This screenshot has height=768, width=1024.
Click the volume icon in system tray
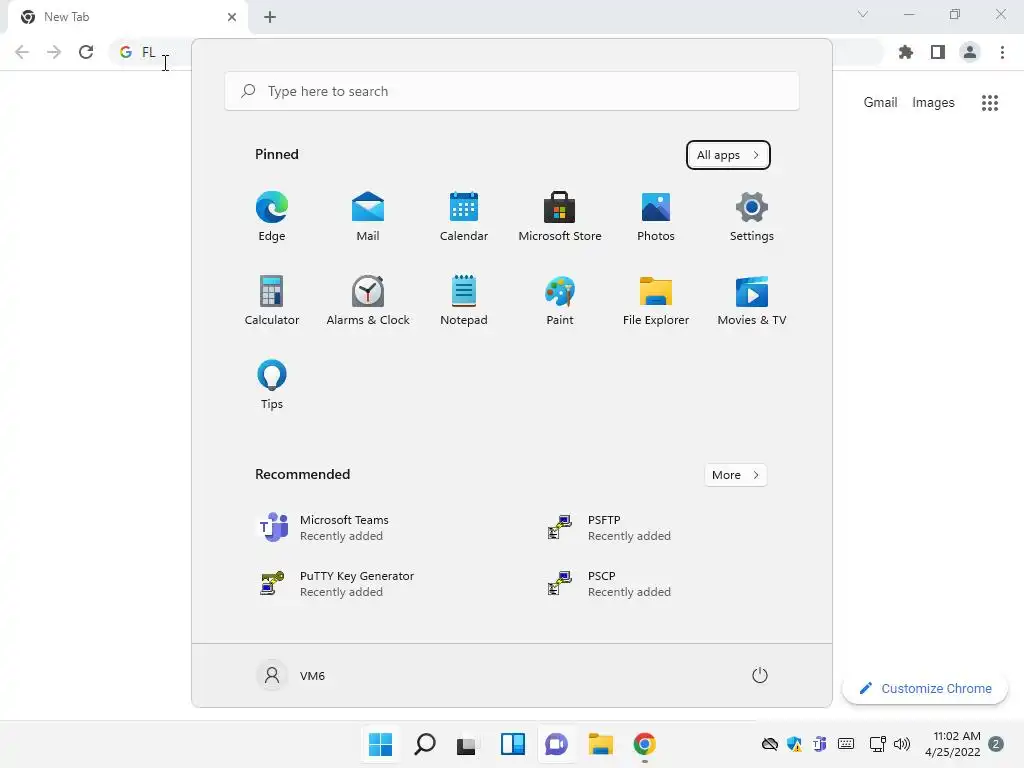[x=902, y=744]
